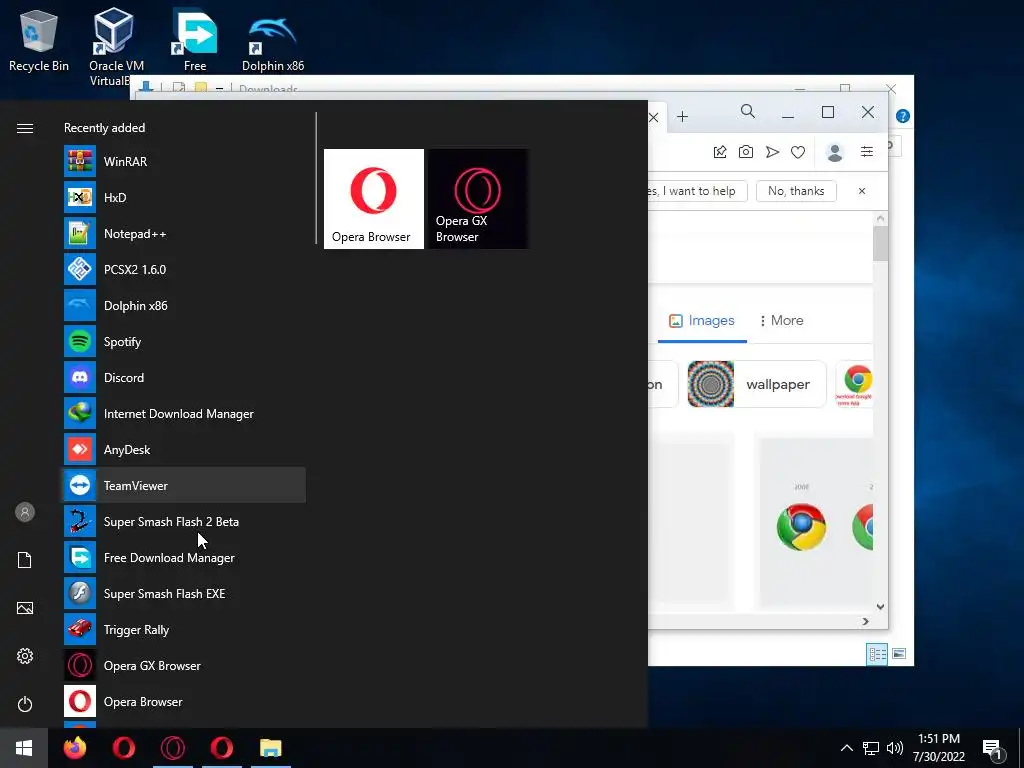Viewport: 1024px width, 768px height.
Task: Open Oracle VM VirtualBox desktop shortcut
Action: [x=114, y=46]
